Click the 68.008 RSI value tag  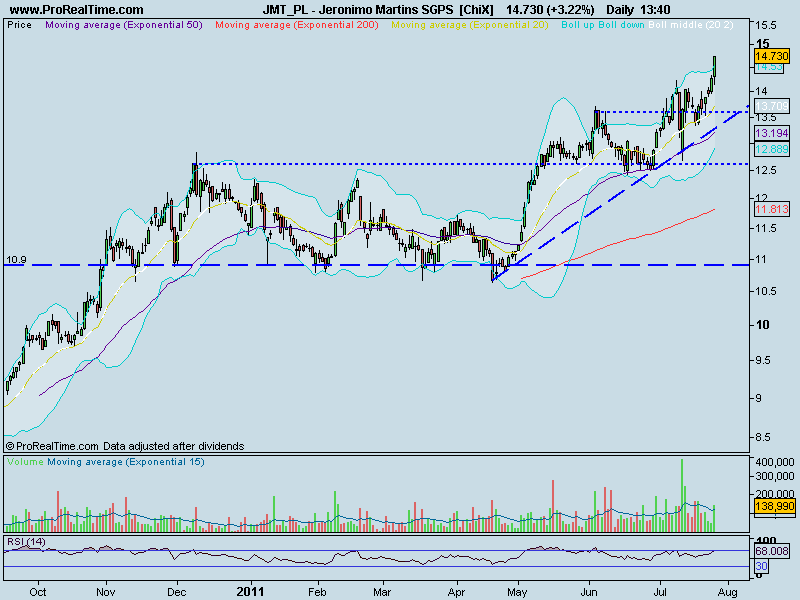772,551
